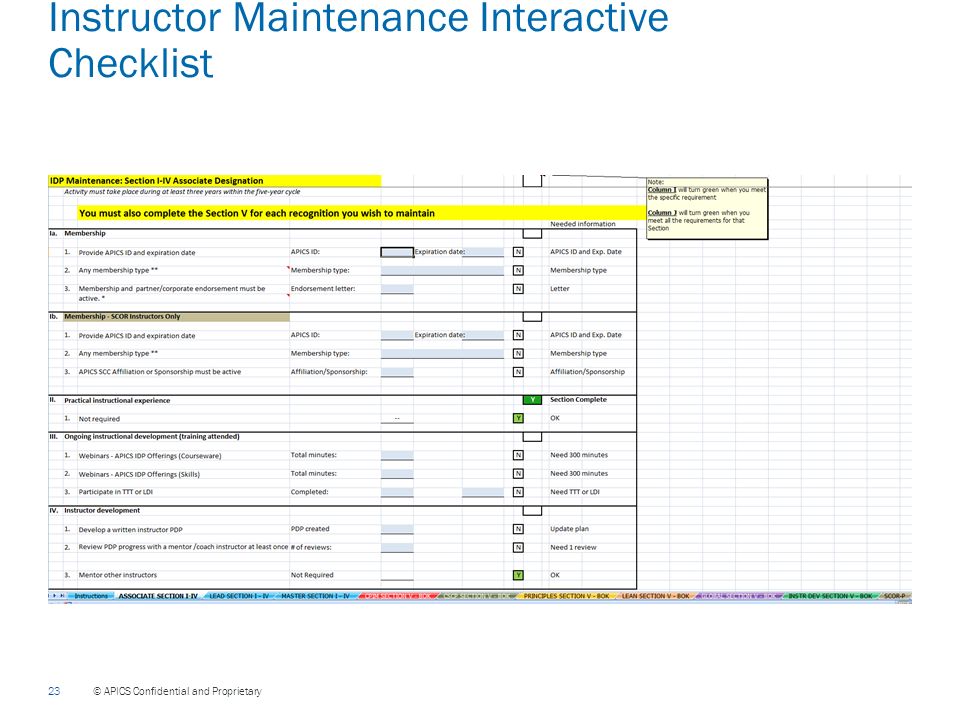Click the 'Section Complete' label
This screenshot has height=720, width=960.
(x=578, y=400)
